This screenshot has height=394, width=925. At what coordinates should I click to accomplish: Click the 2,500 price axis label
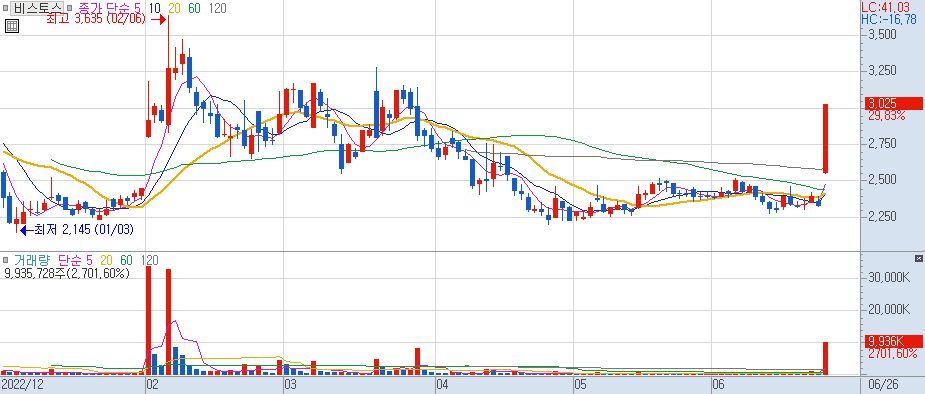click(x=883, y=179)
